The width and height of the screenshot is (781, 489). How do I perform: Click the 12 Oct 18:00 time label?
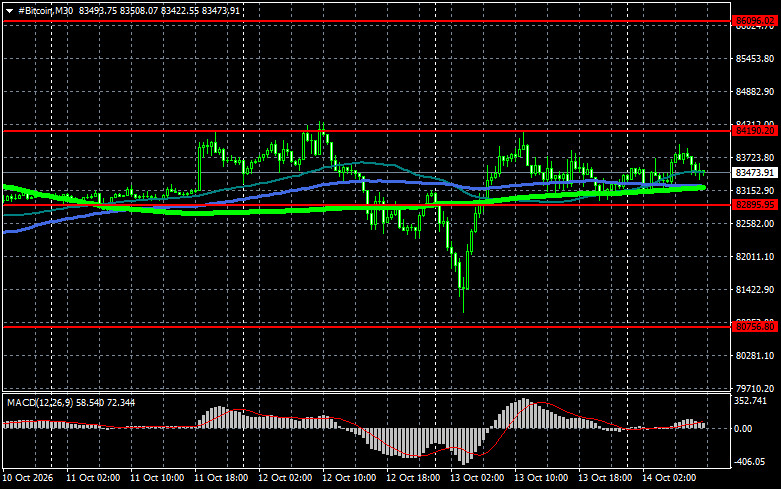pos(413,478)
